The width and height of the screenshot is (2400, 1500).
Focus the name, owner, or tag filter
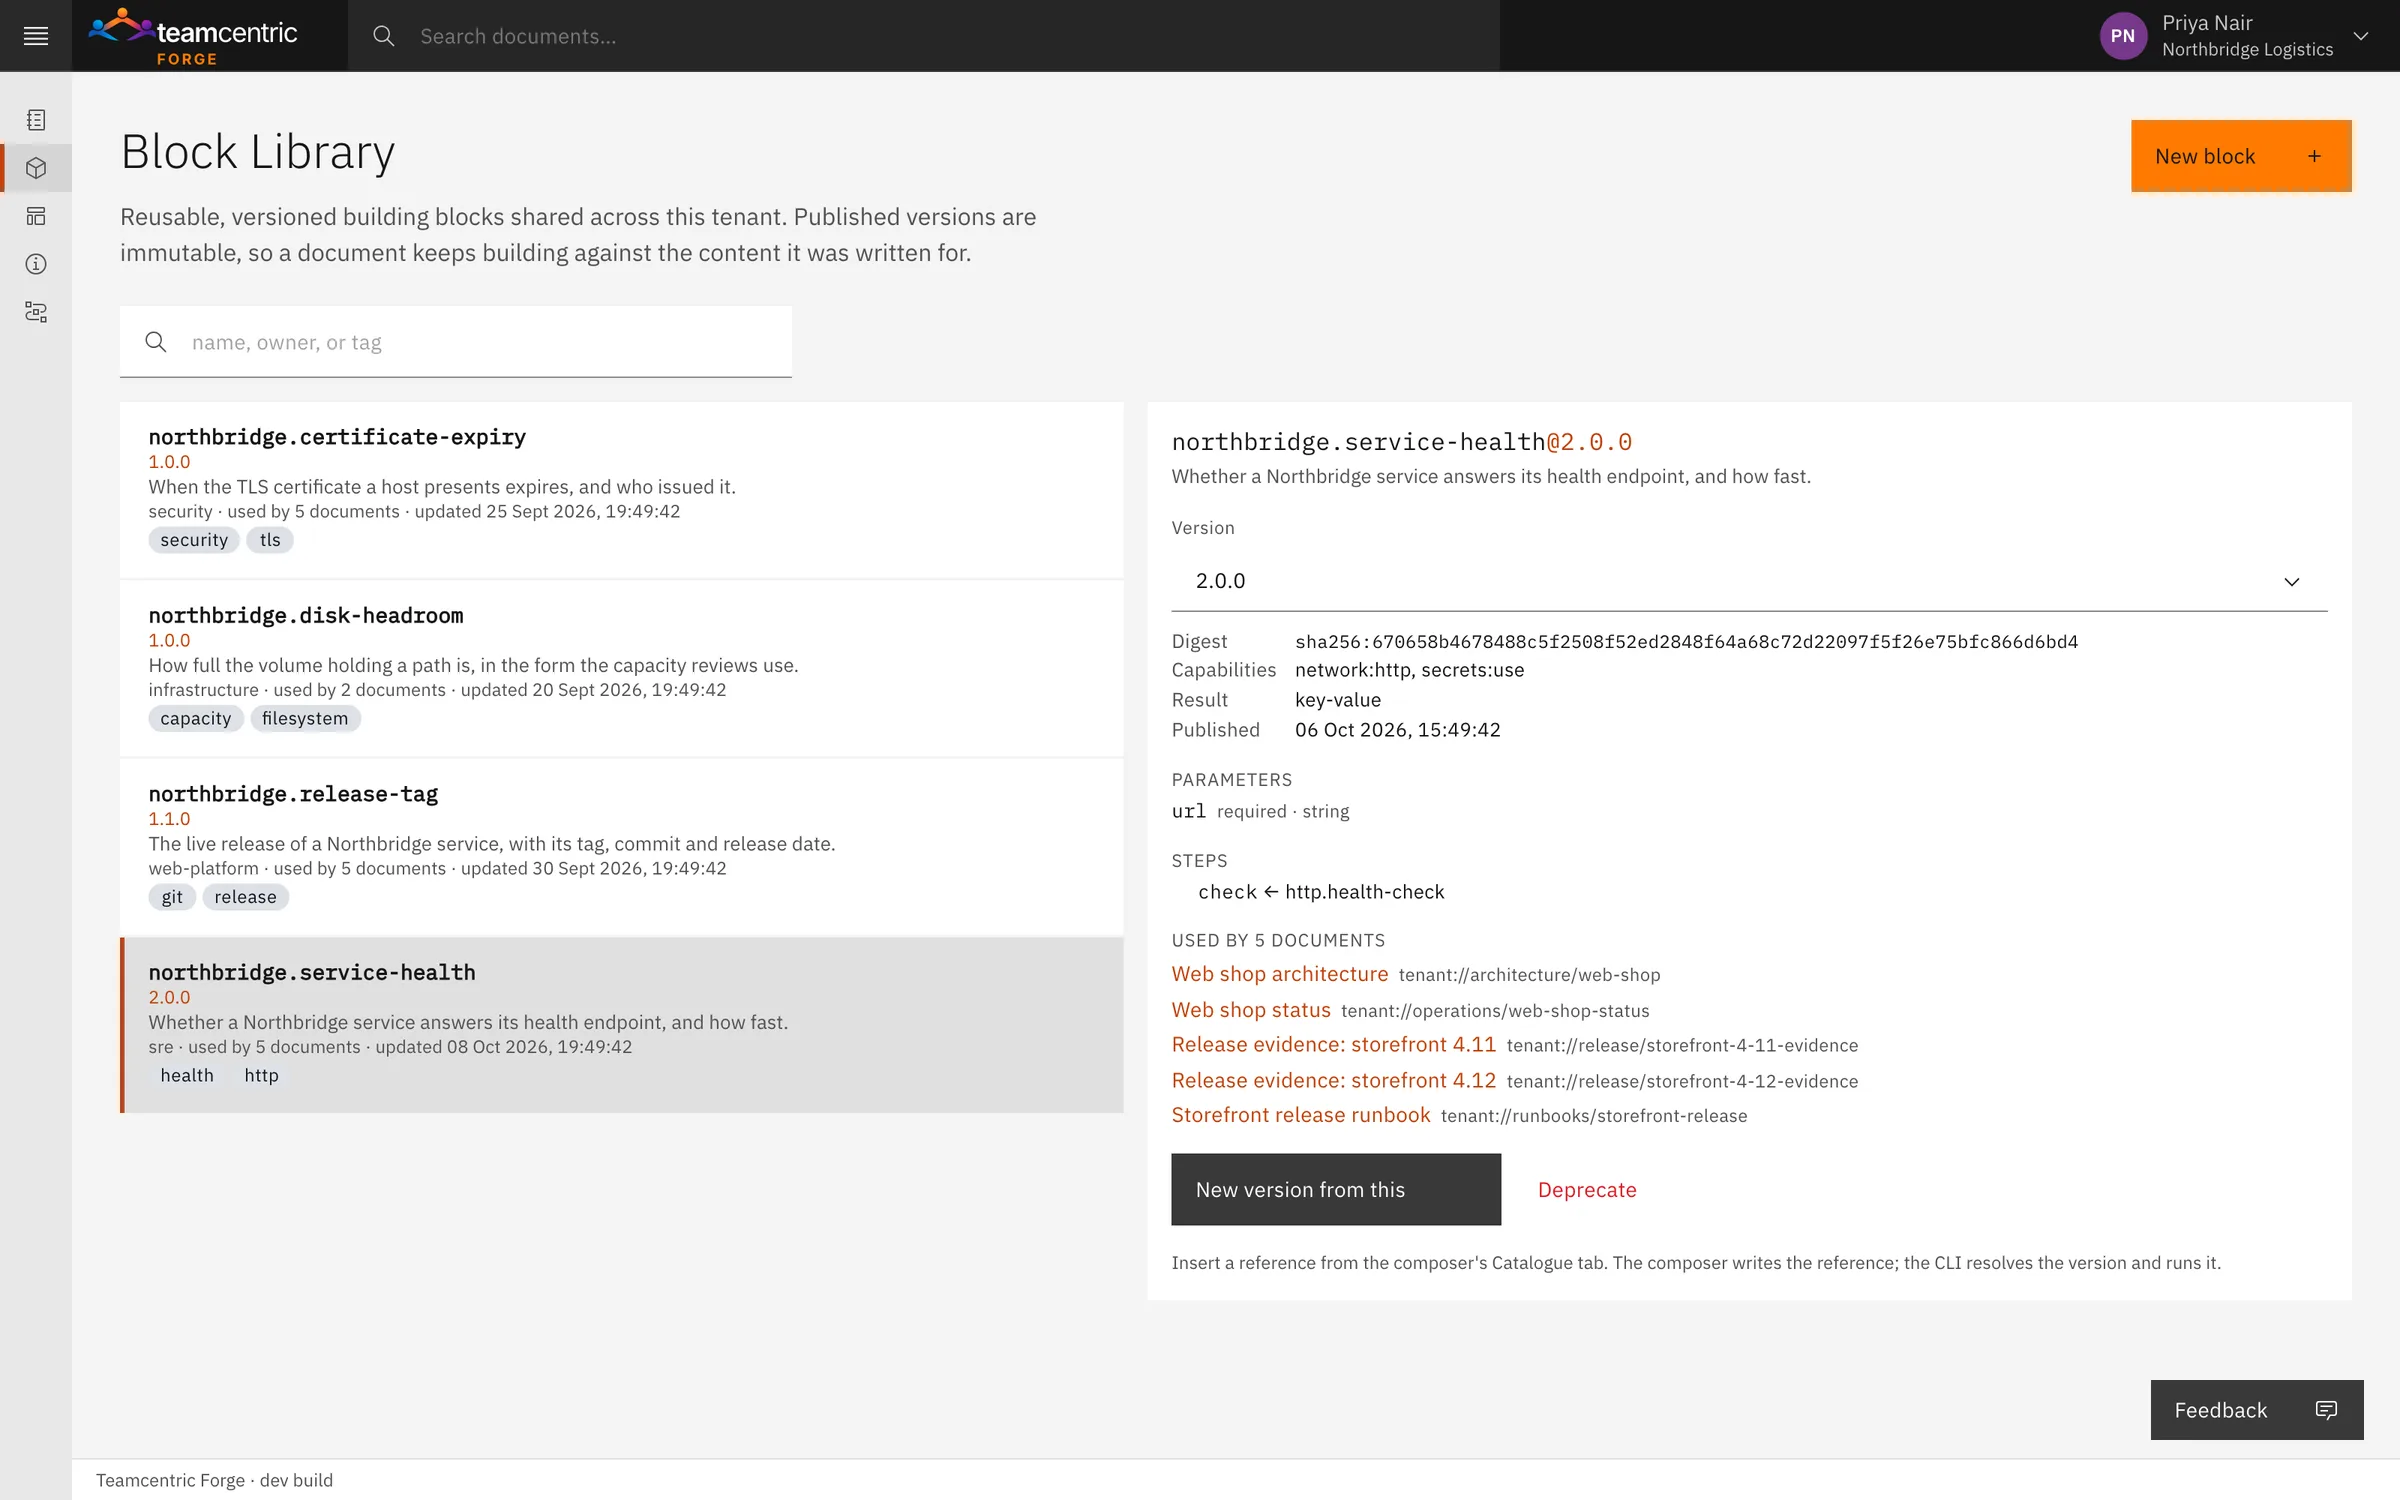456,342
